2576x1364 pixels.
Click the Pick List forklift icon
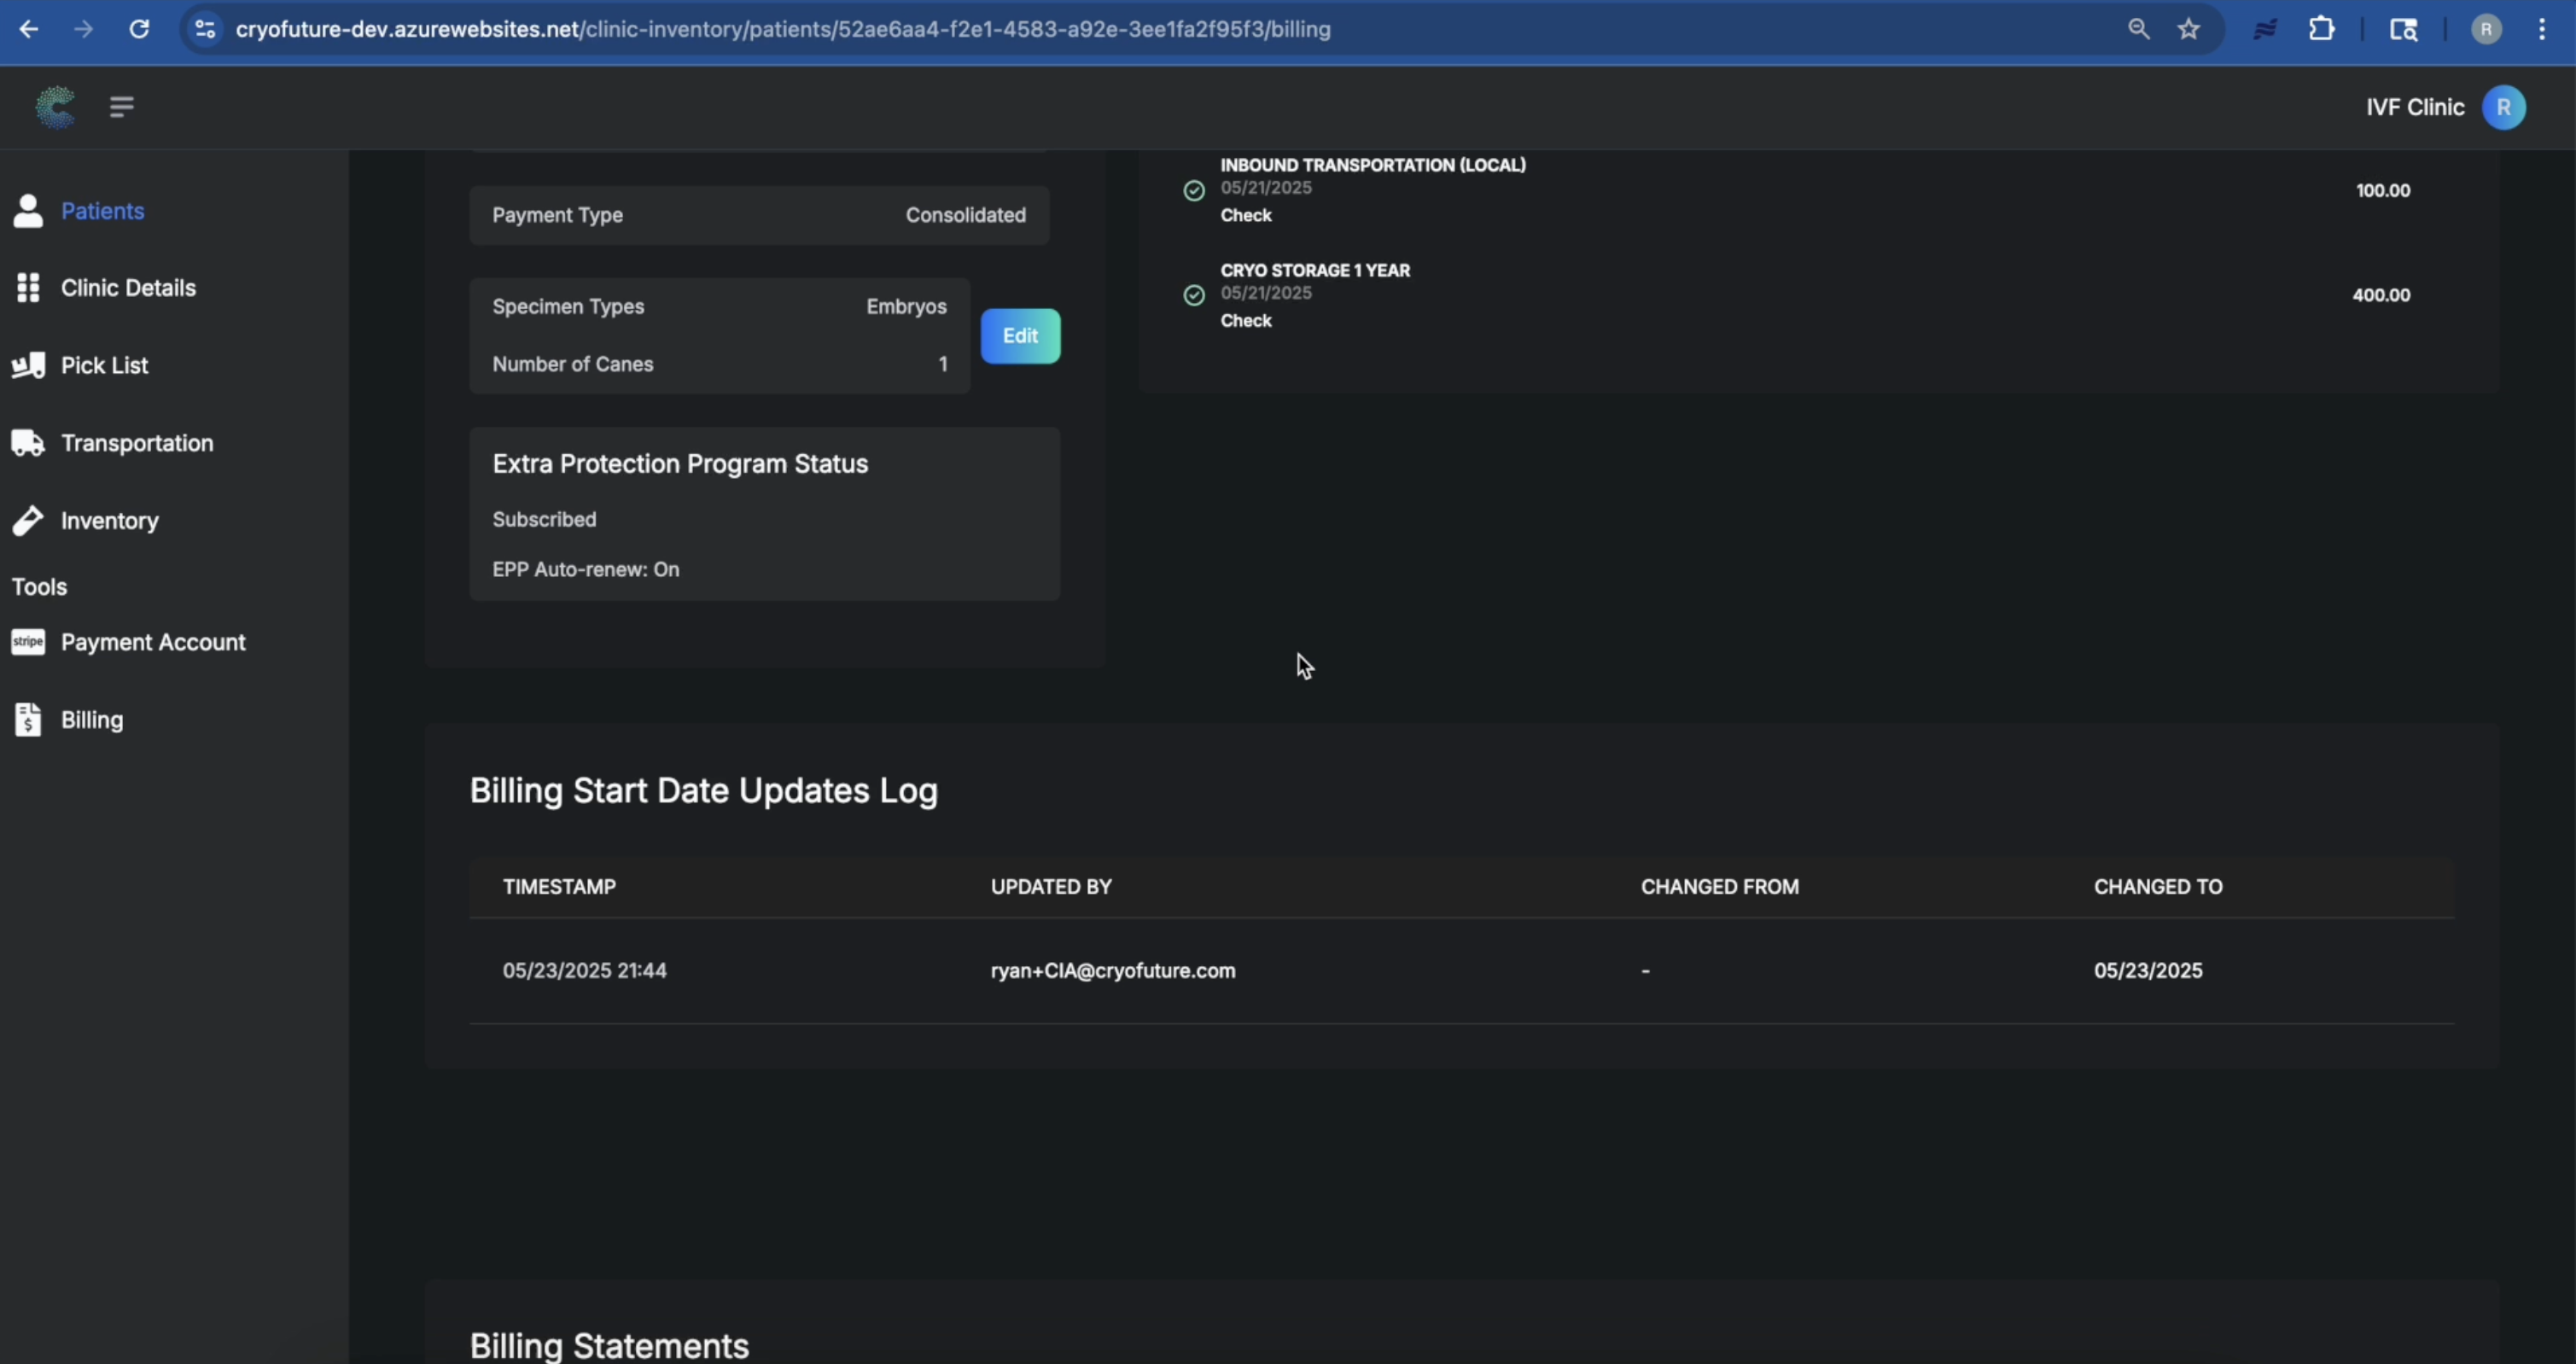tap(28, 365)
